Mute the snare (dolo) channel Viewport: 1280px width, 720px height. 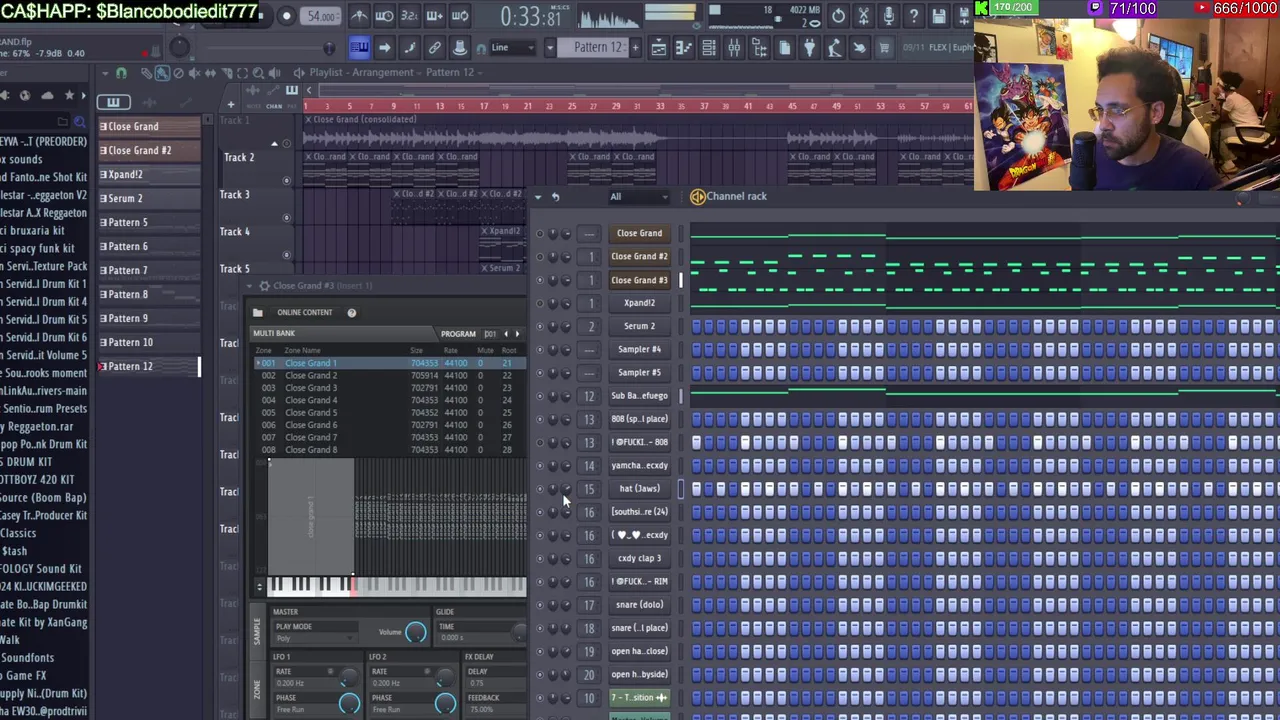click(540, 604)
